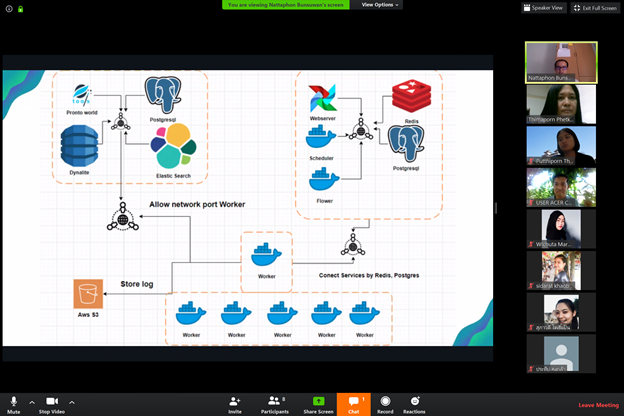
Task: Open the Chat panel
Action: tap(354, 401)
